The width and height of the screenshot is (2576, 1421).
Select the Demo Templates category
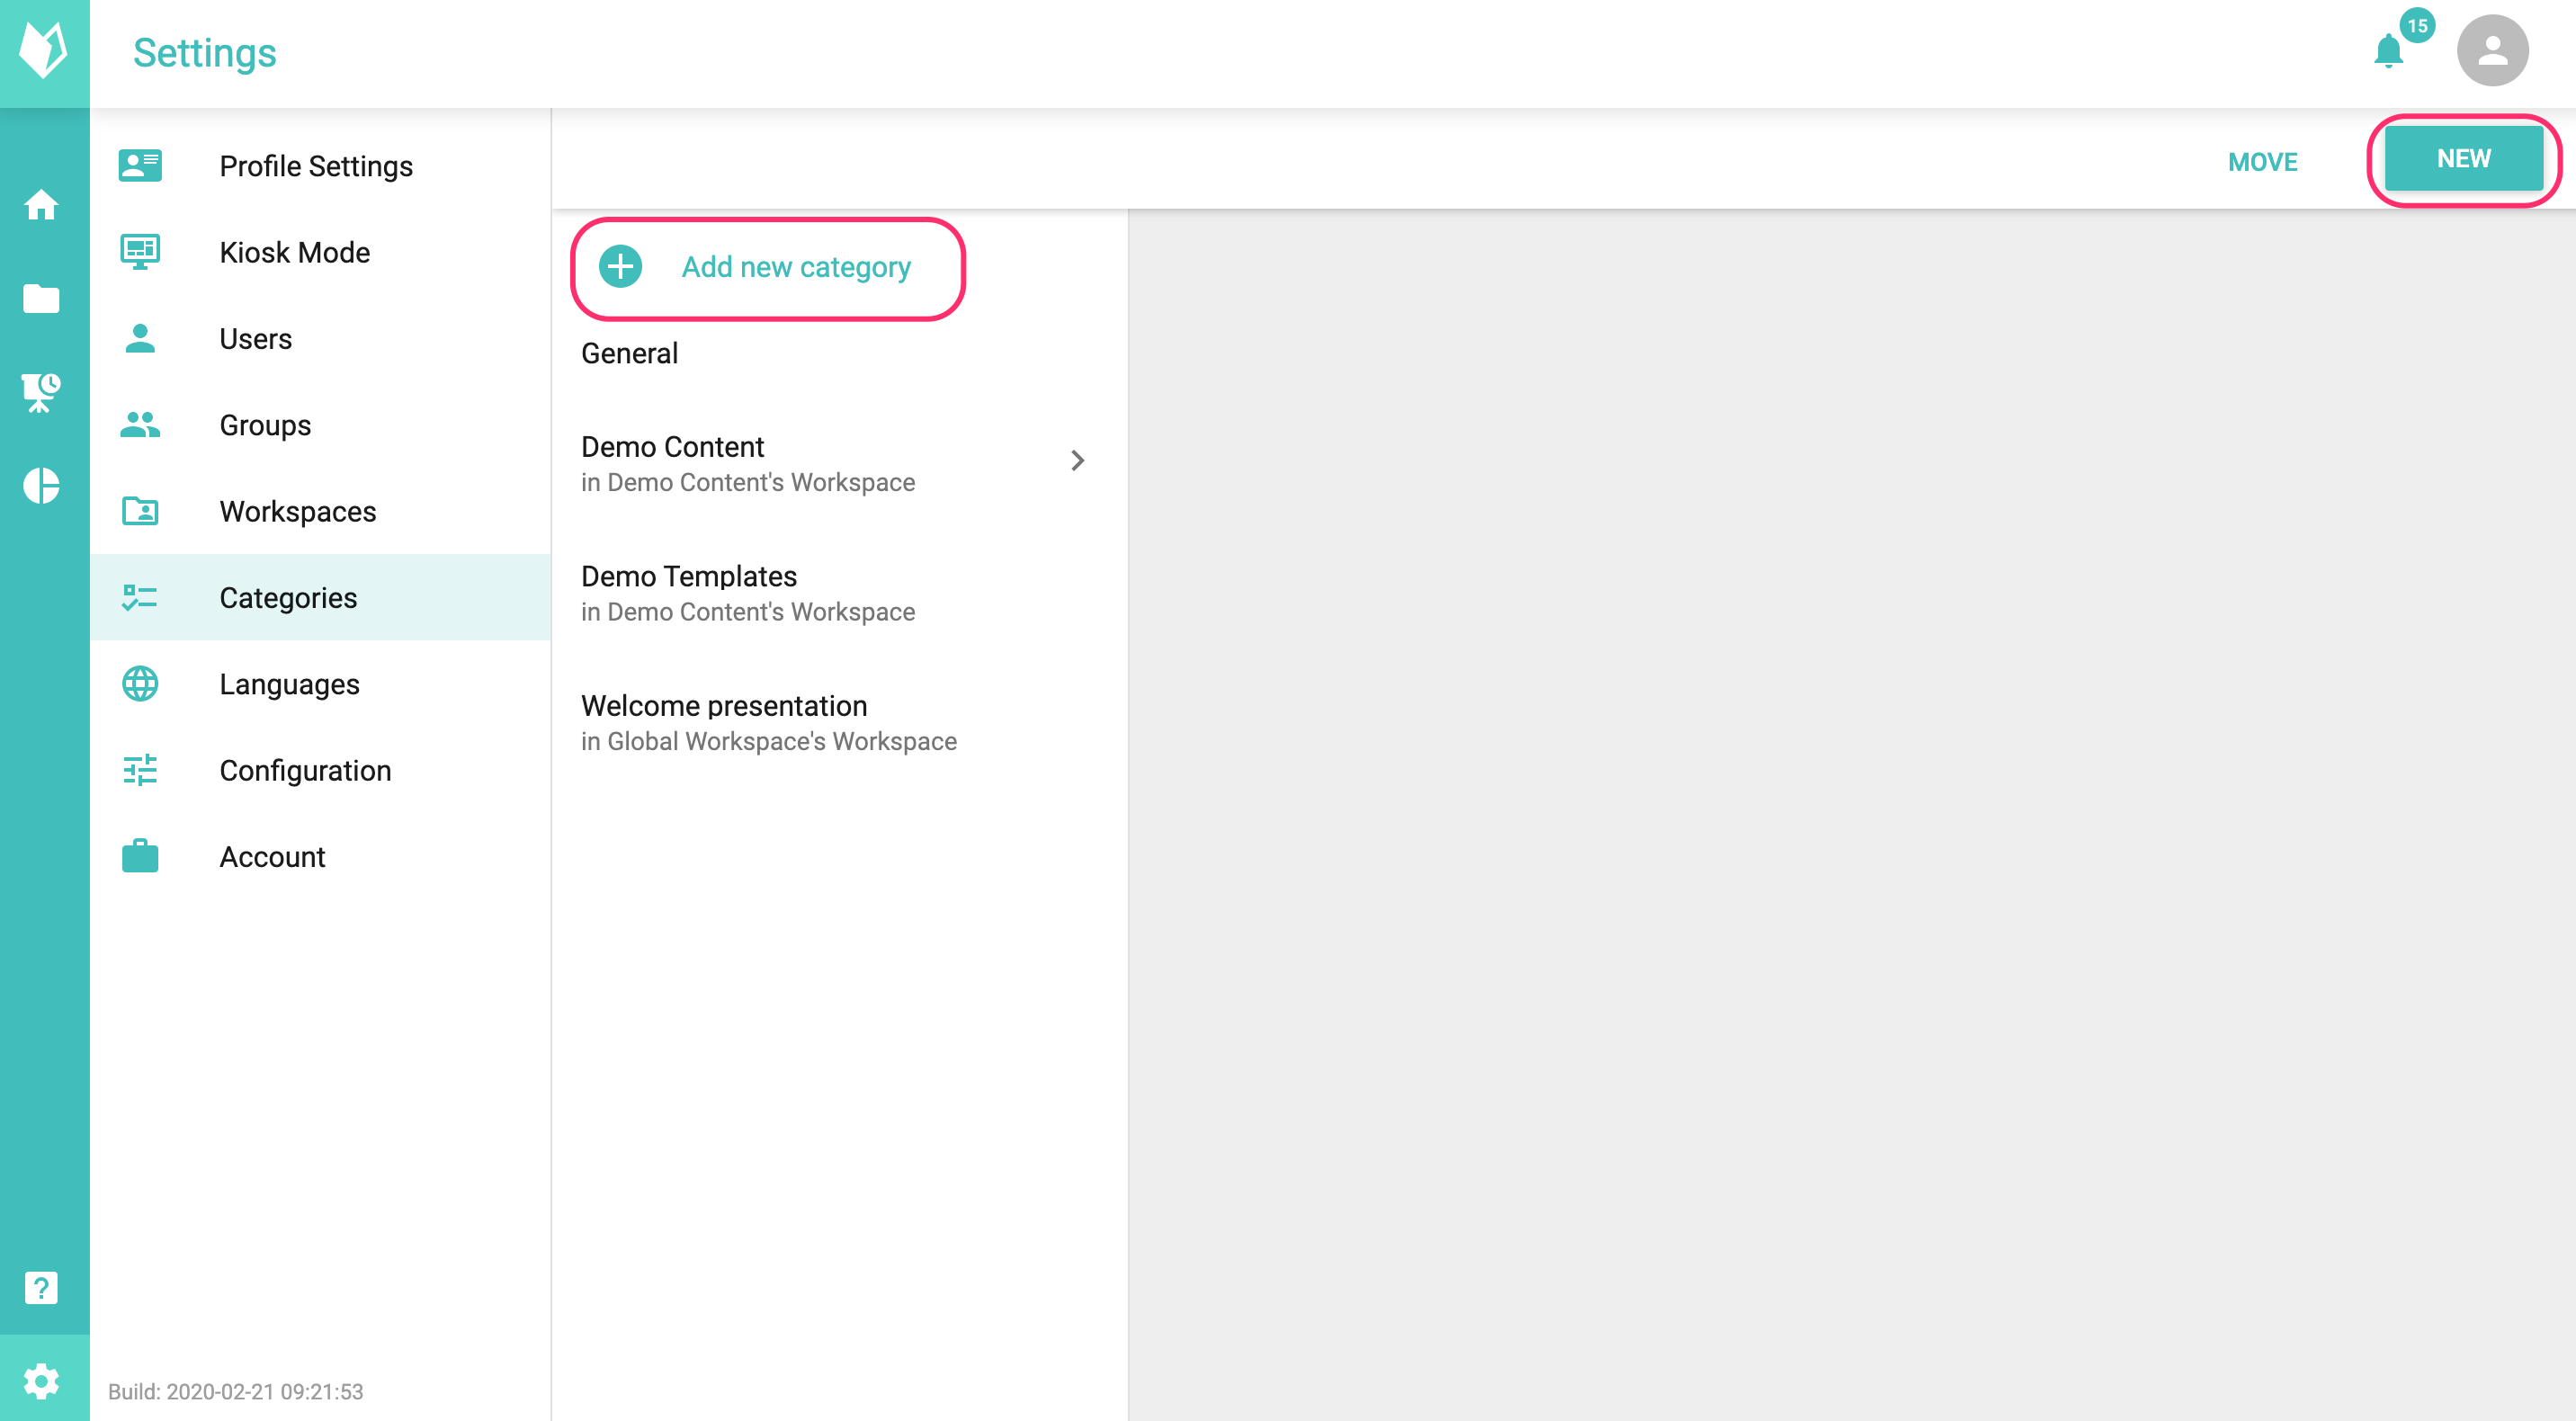[839, 592]
